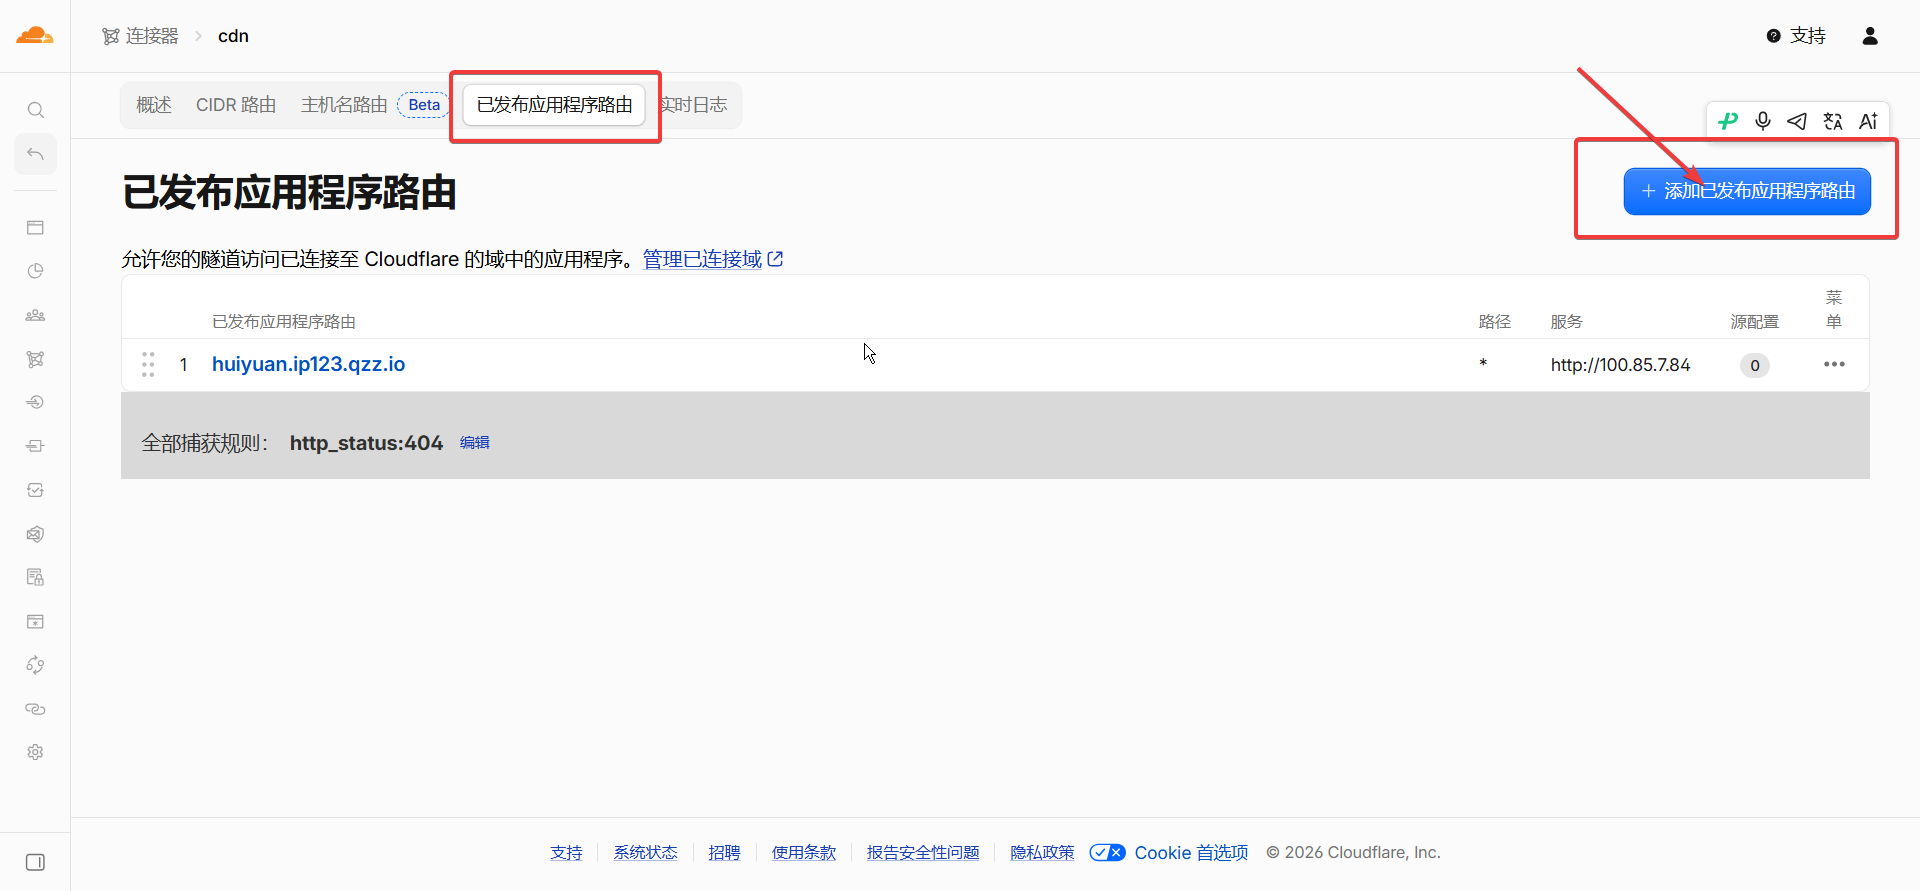
Task: Click the Cloudflare cloud logo
Action: [35, 36]
